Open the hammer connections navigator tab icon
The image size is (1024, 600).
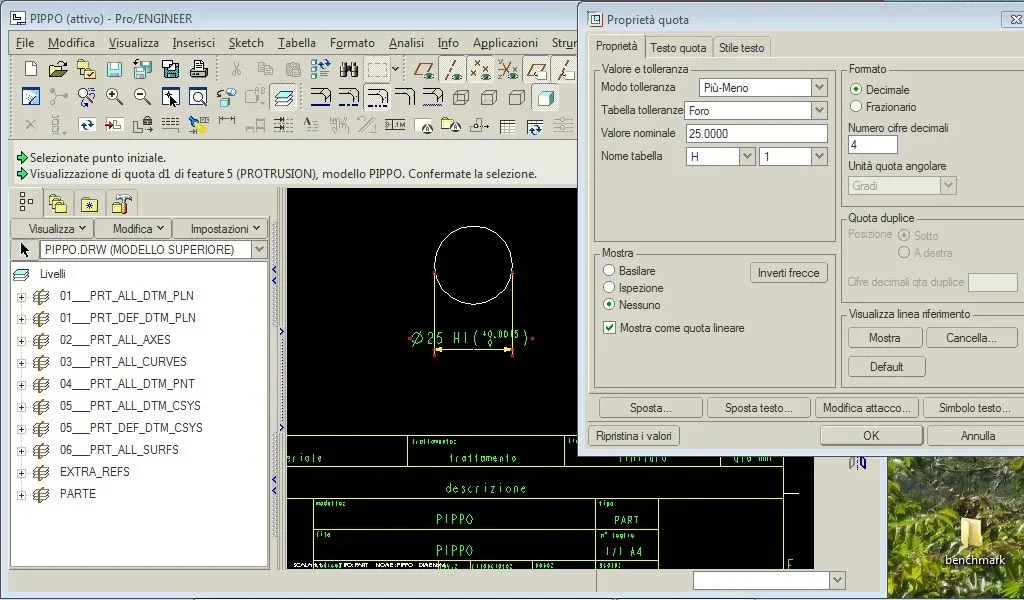point(121,204)
